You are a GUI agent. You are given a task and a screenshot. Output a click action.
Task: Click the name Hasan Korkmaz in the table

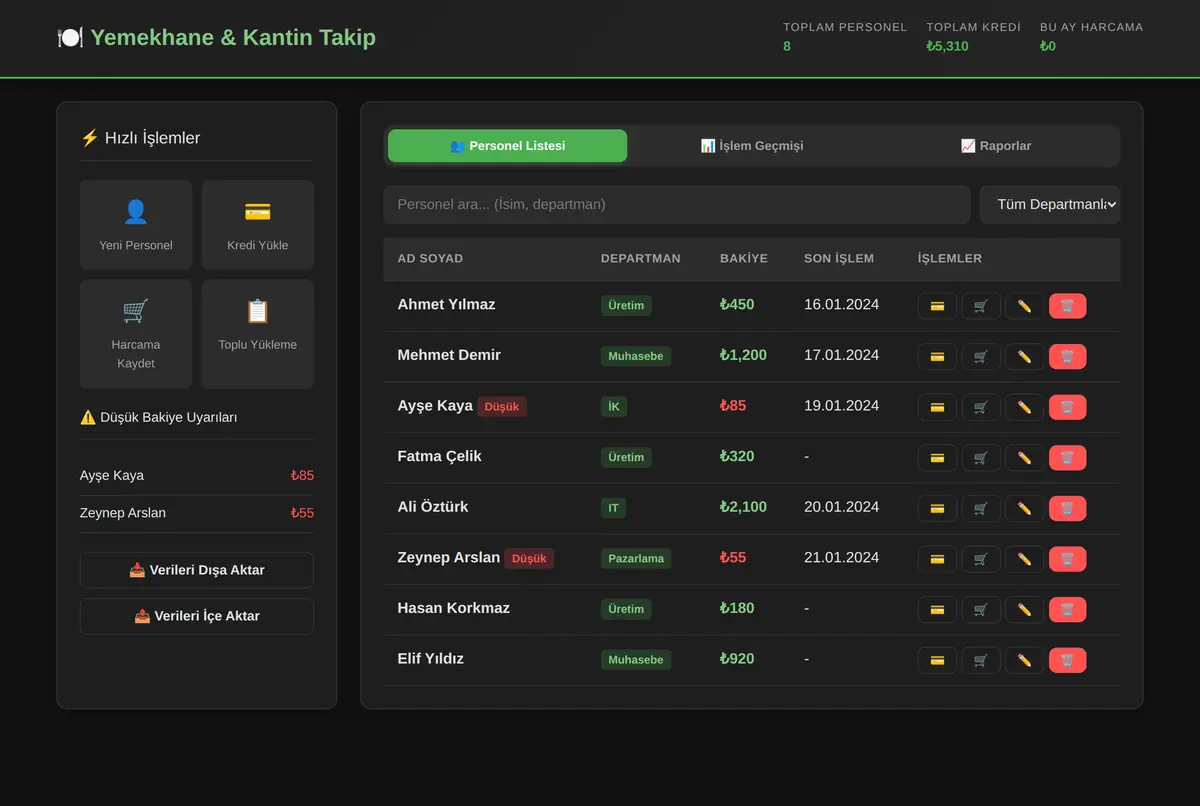pyautogui.click(x=454, y=608)
